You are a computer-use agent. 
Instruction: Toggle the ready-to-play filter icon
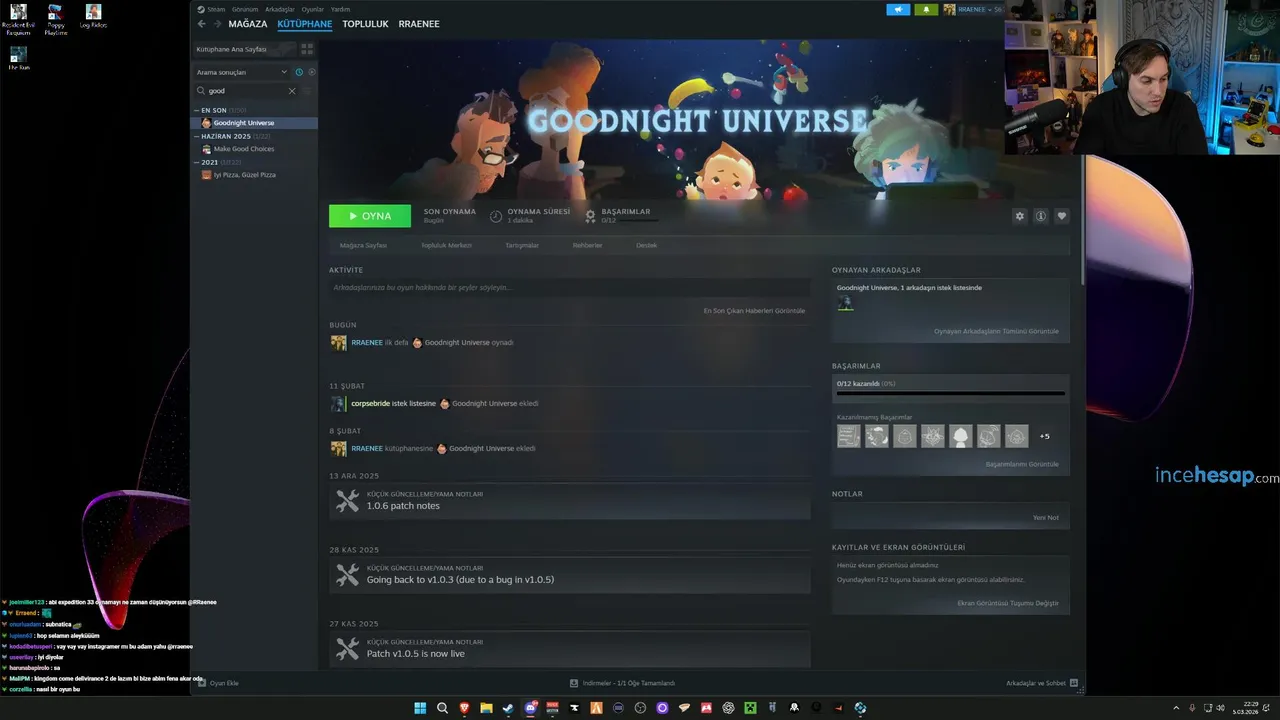tap(311, 72)
